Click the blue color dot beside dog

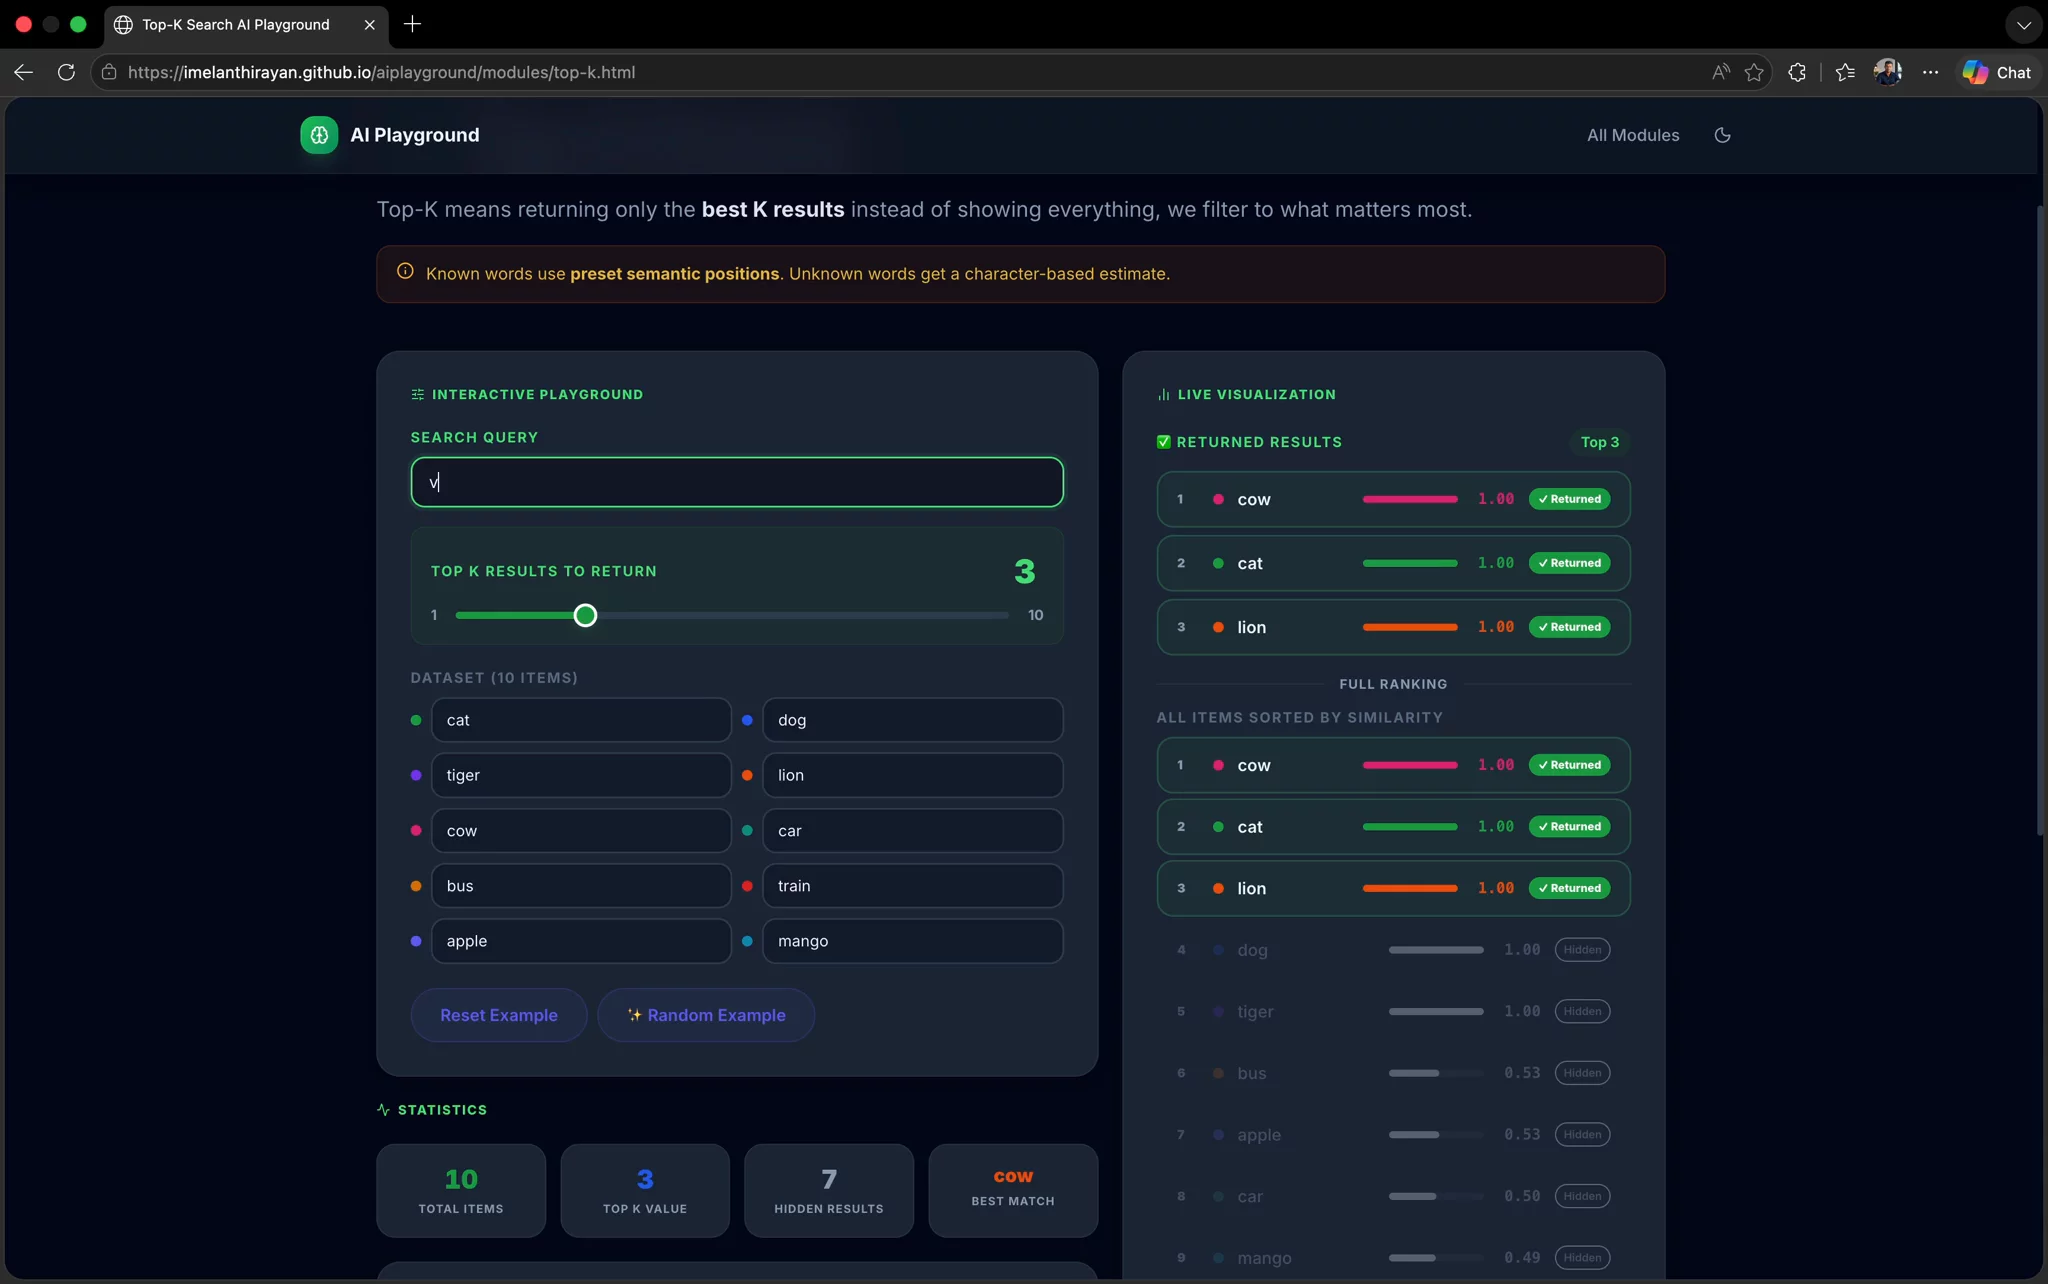pos(747,720)
